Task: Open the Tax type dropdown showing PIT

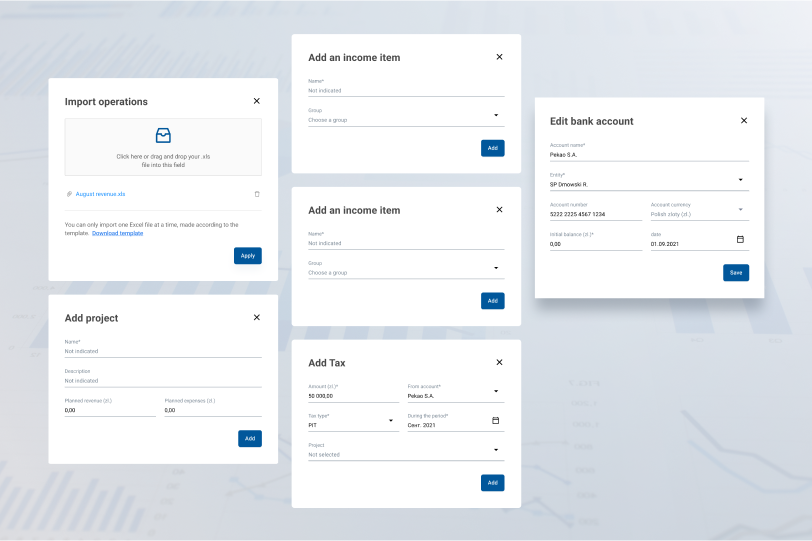Action: click(391, 421)
